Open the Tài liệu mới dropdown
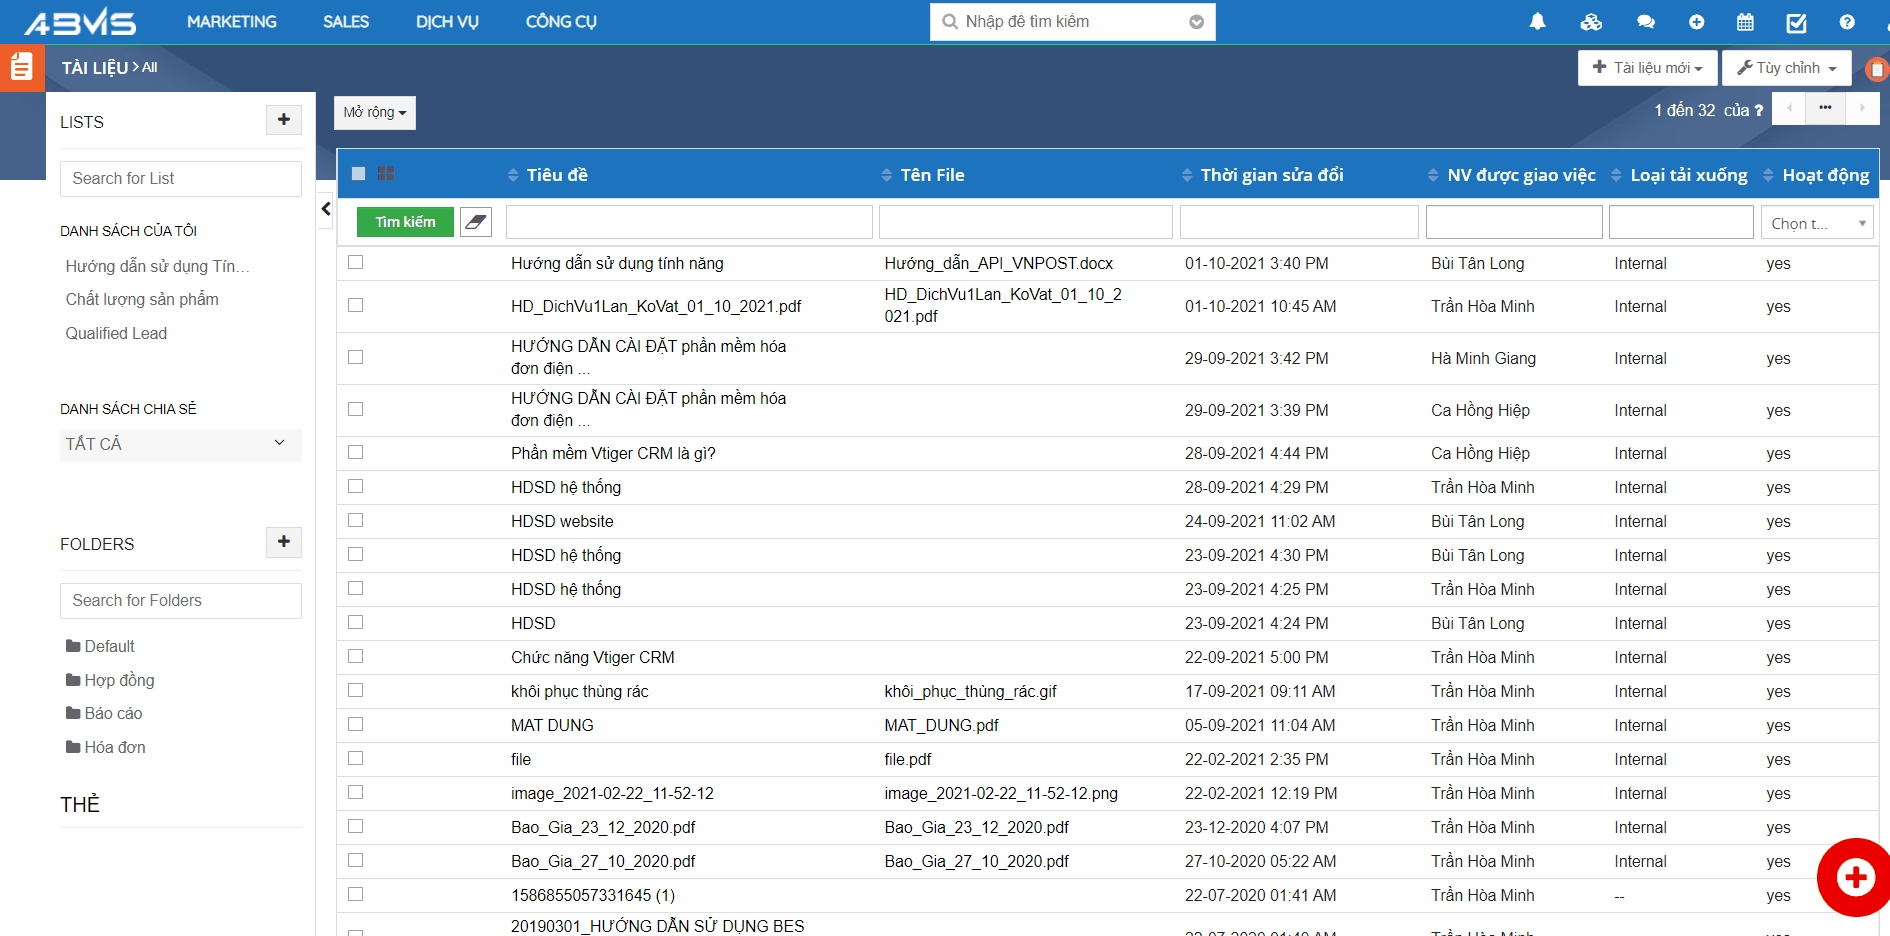Screen dimensions: 1890x936 [x=1647, y=68]
